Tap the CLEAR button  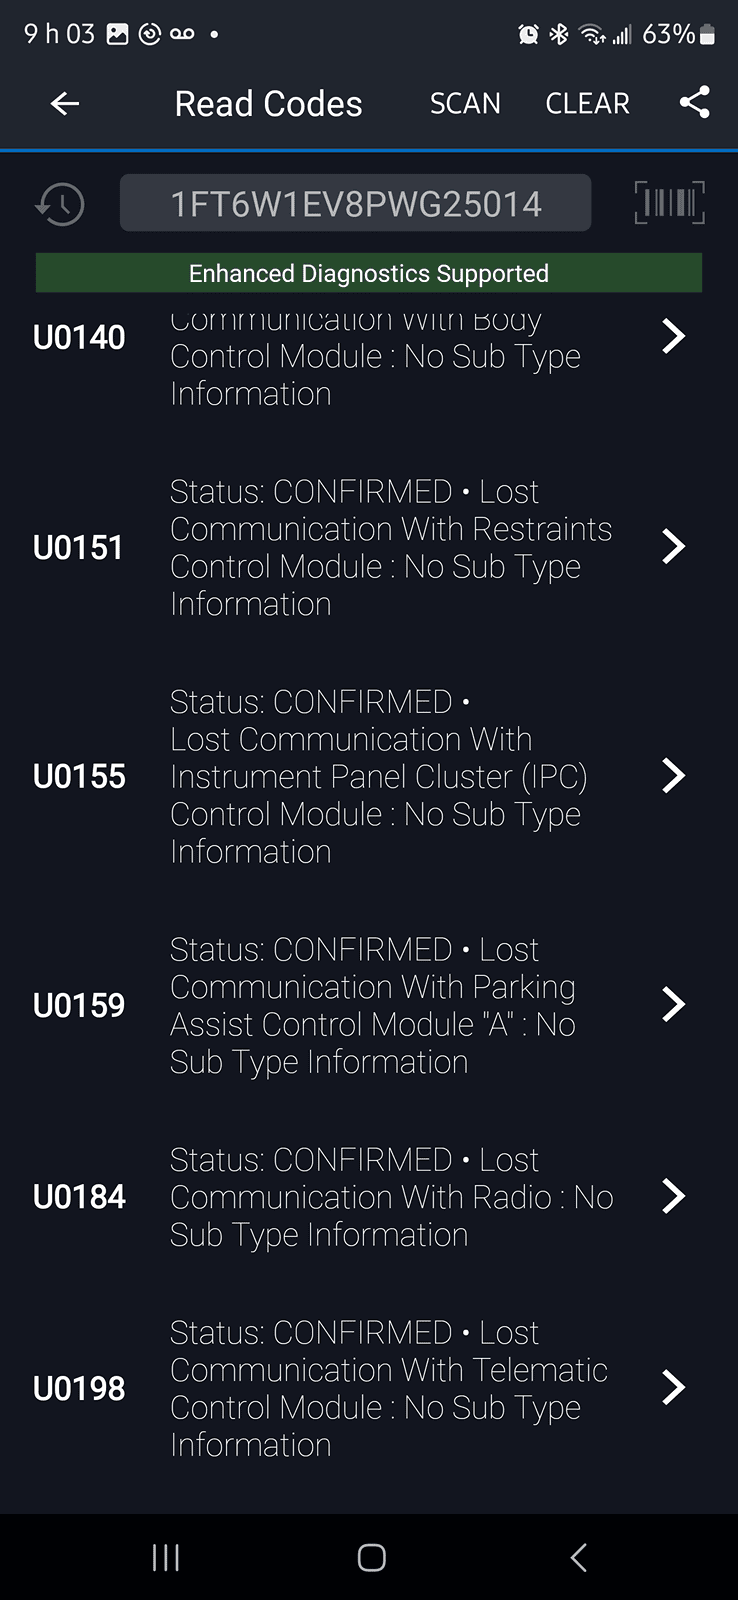pyautogui.click(x=587, y=103)
